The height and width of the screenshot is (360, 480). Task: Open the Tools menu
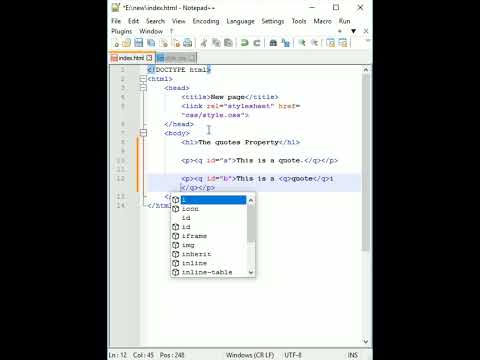[x=299, y=21]
